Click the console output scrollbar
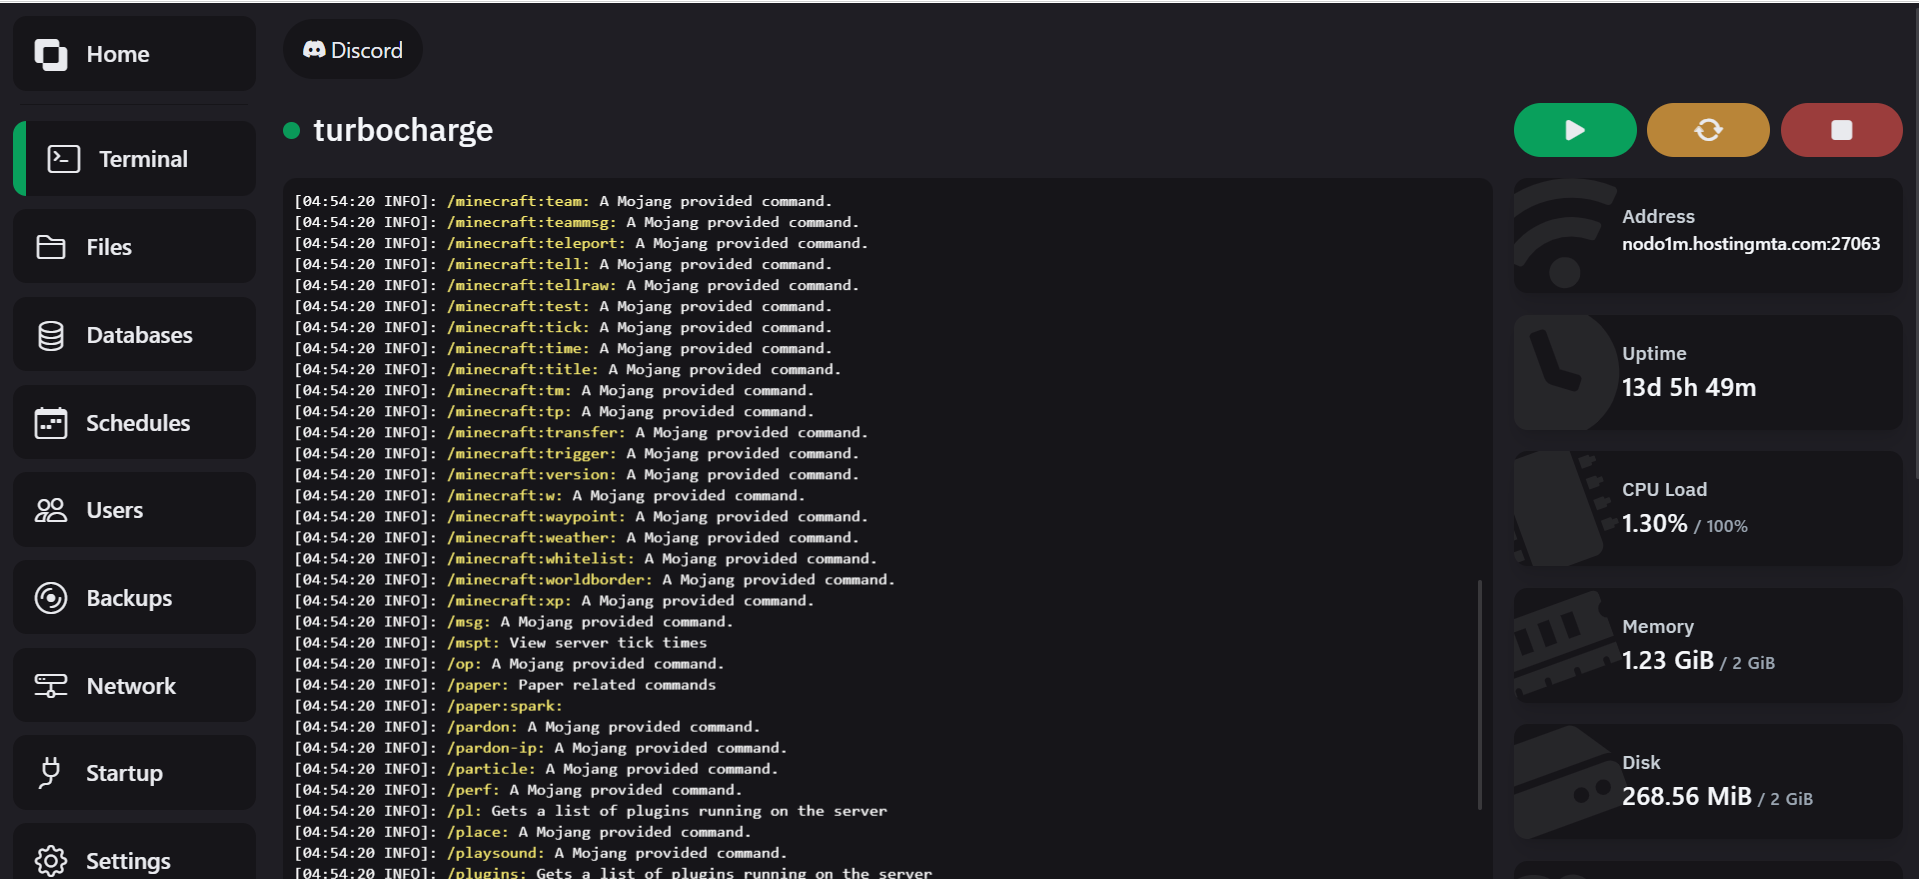 1479,694
